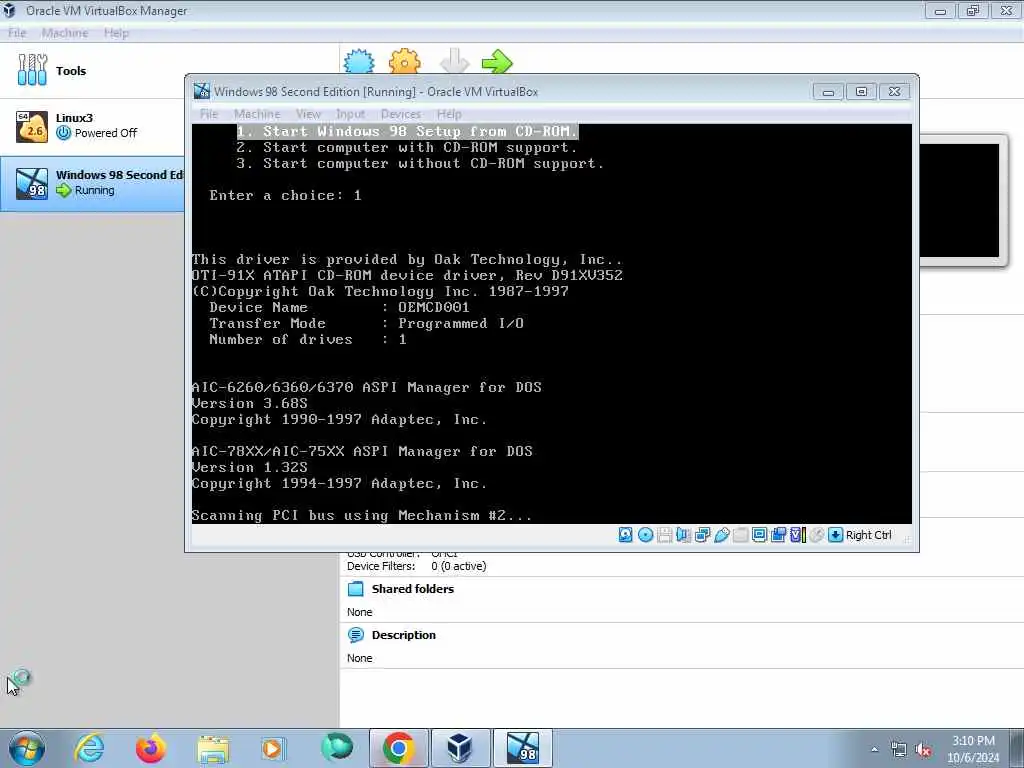Click the display indicator in VM status bar
Screen dimensions: 1024x768
(x=760, y=535)
